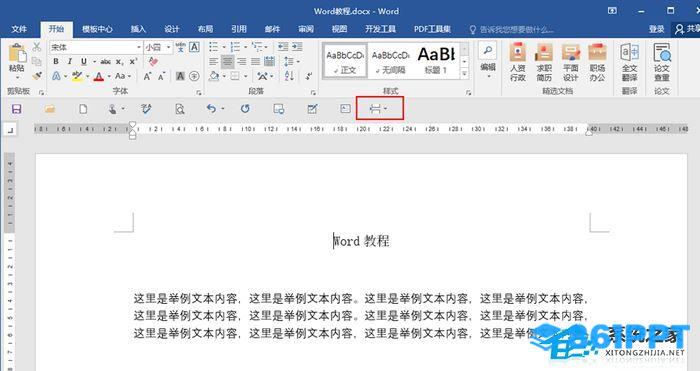Sort text with the A-Z sort icon
Screen dimensions: 700x371
point(289,76)
